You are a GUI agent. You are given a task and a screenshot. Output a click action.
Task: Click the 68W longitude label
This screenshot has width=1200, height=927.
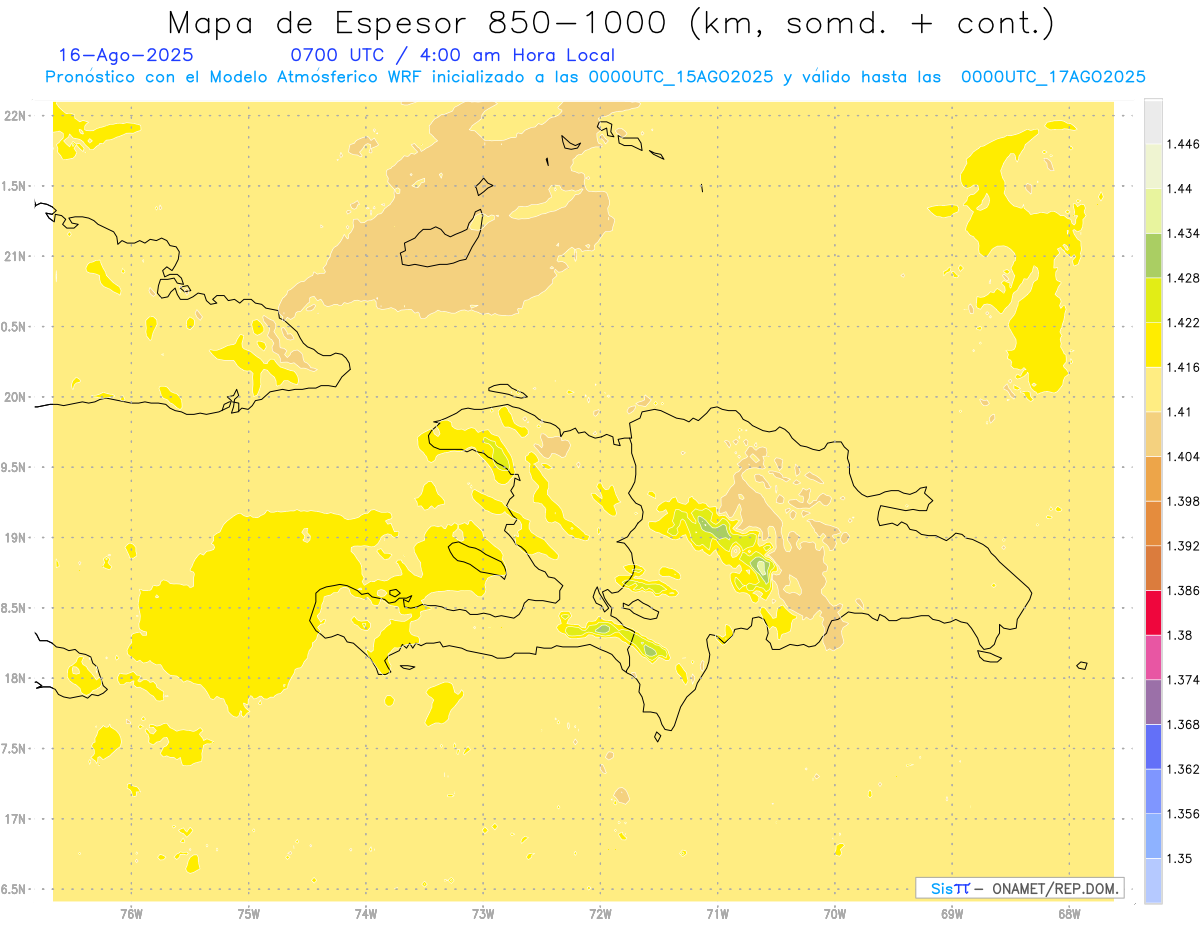pos(1069,914)
